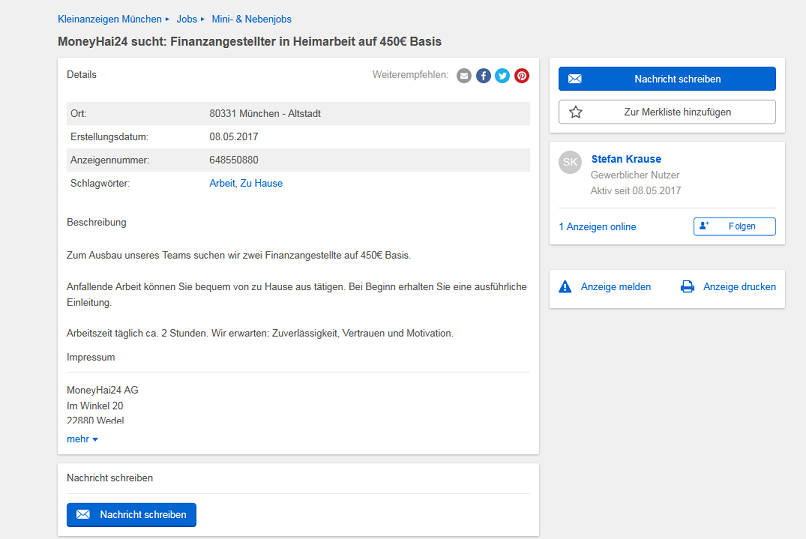Open Stefan Krause profile
The image size is (806, 539).
[x=626, y=159]
